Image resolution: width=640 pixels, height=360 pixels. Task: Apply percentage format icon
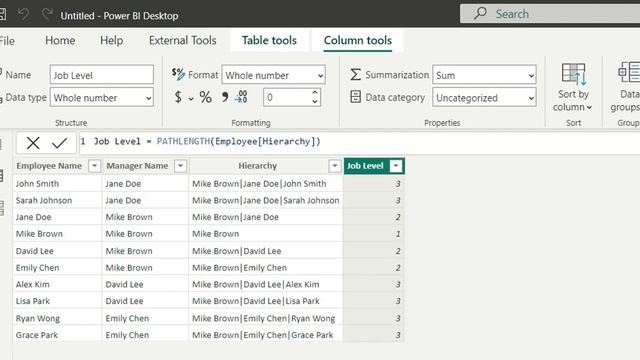point(205,97)
